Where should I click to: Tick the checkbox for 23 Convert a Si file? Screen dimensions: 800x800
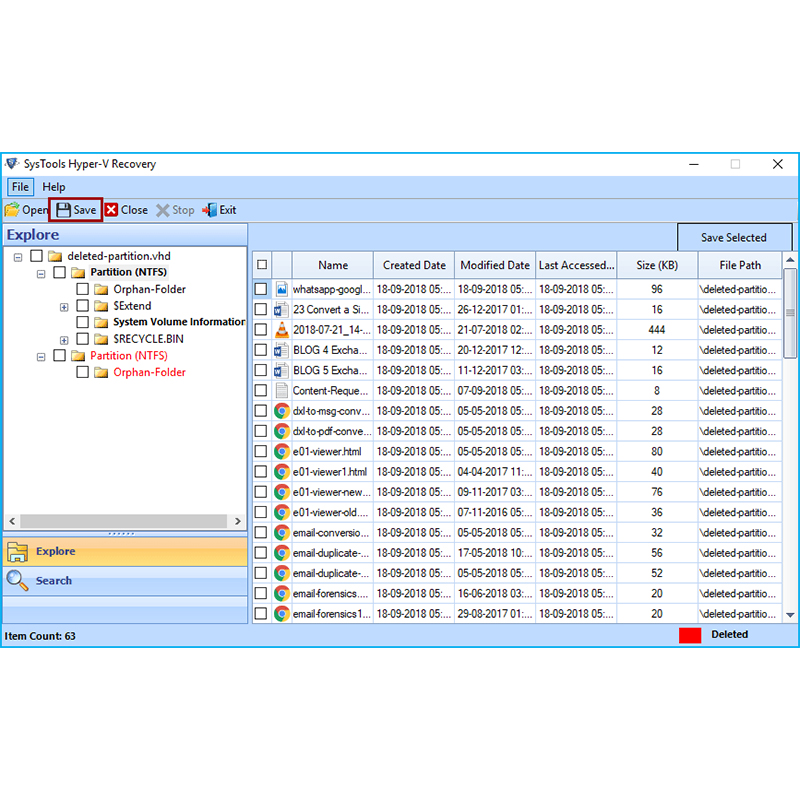(261, 310)
